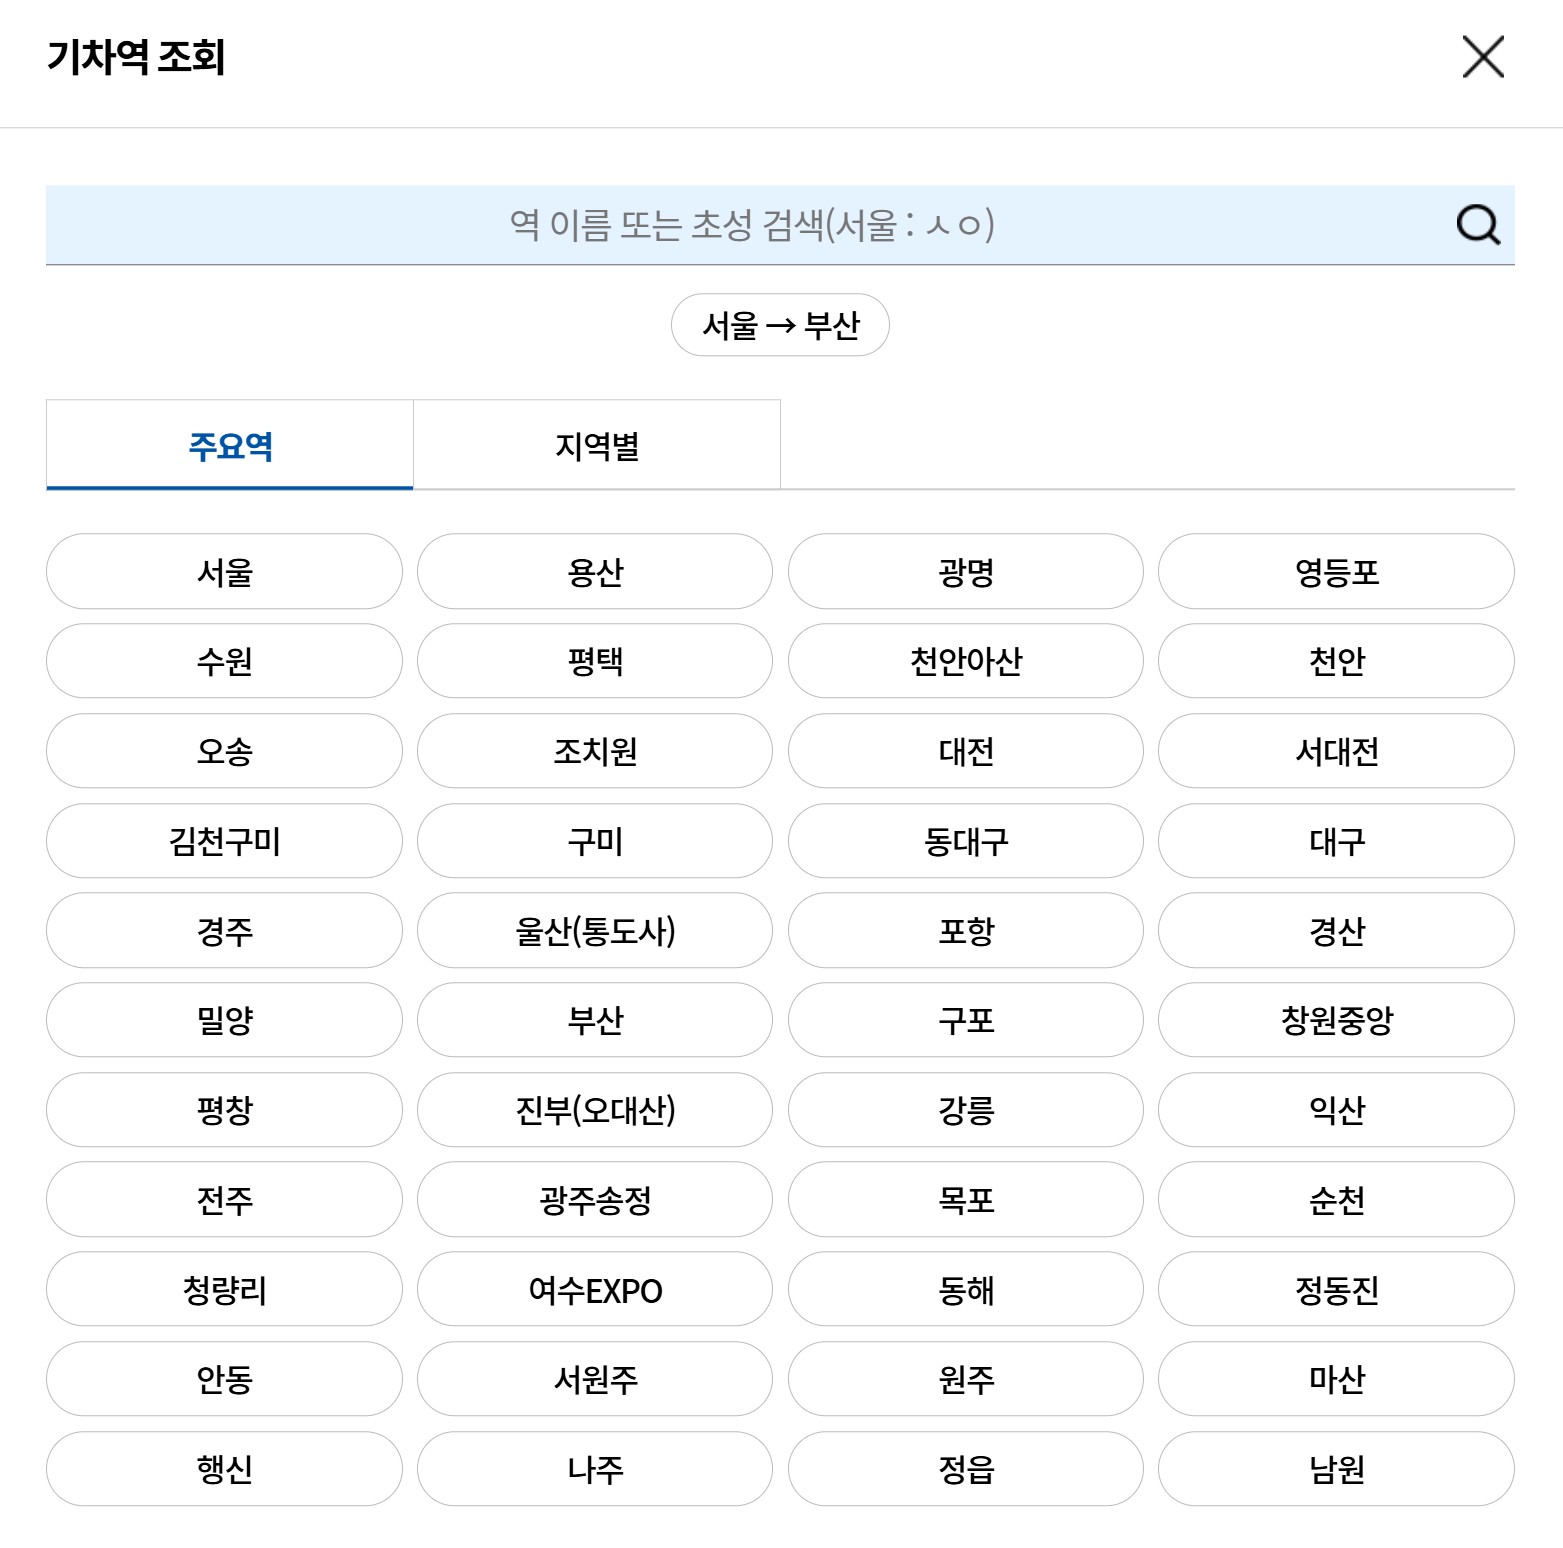Select 남원 station
This screenshot has width=1563, height=1548.
(x=1337, y=1468)
